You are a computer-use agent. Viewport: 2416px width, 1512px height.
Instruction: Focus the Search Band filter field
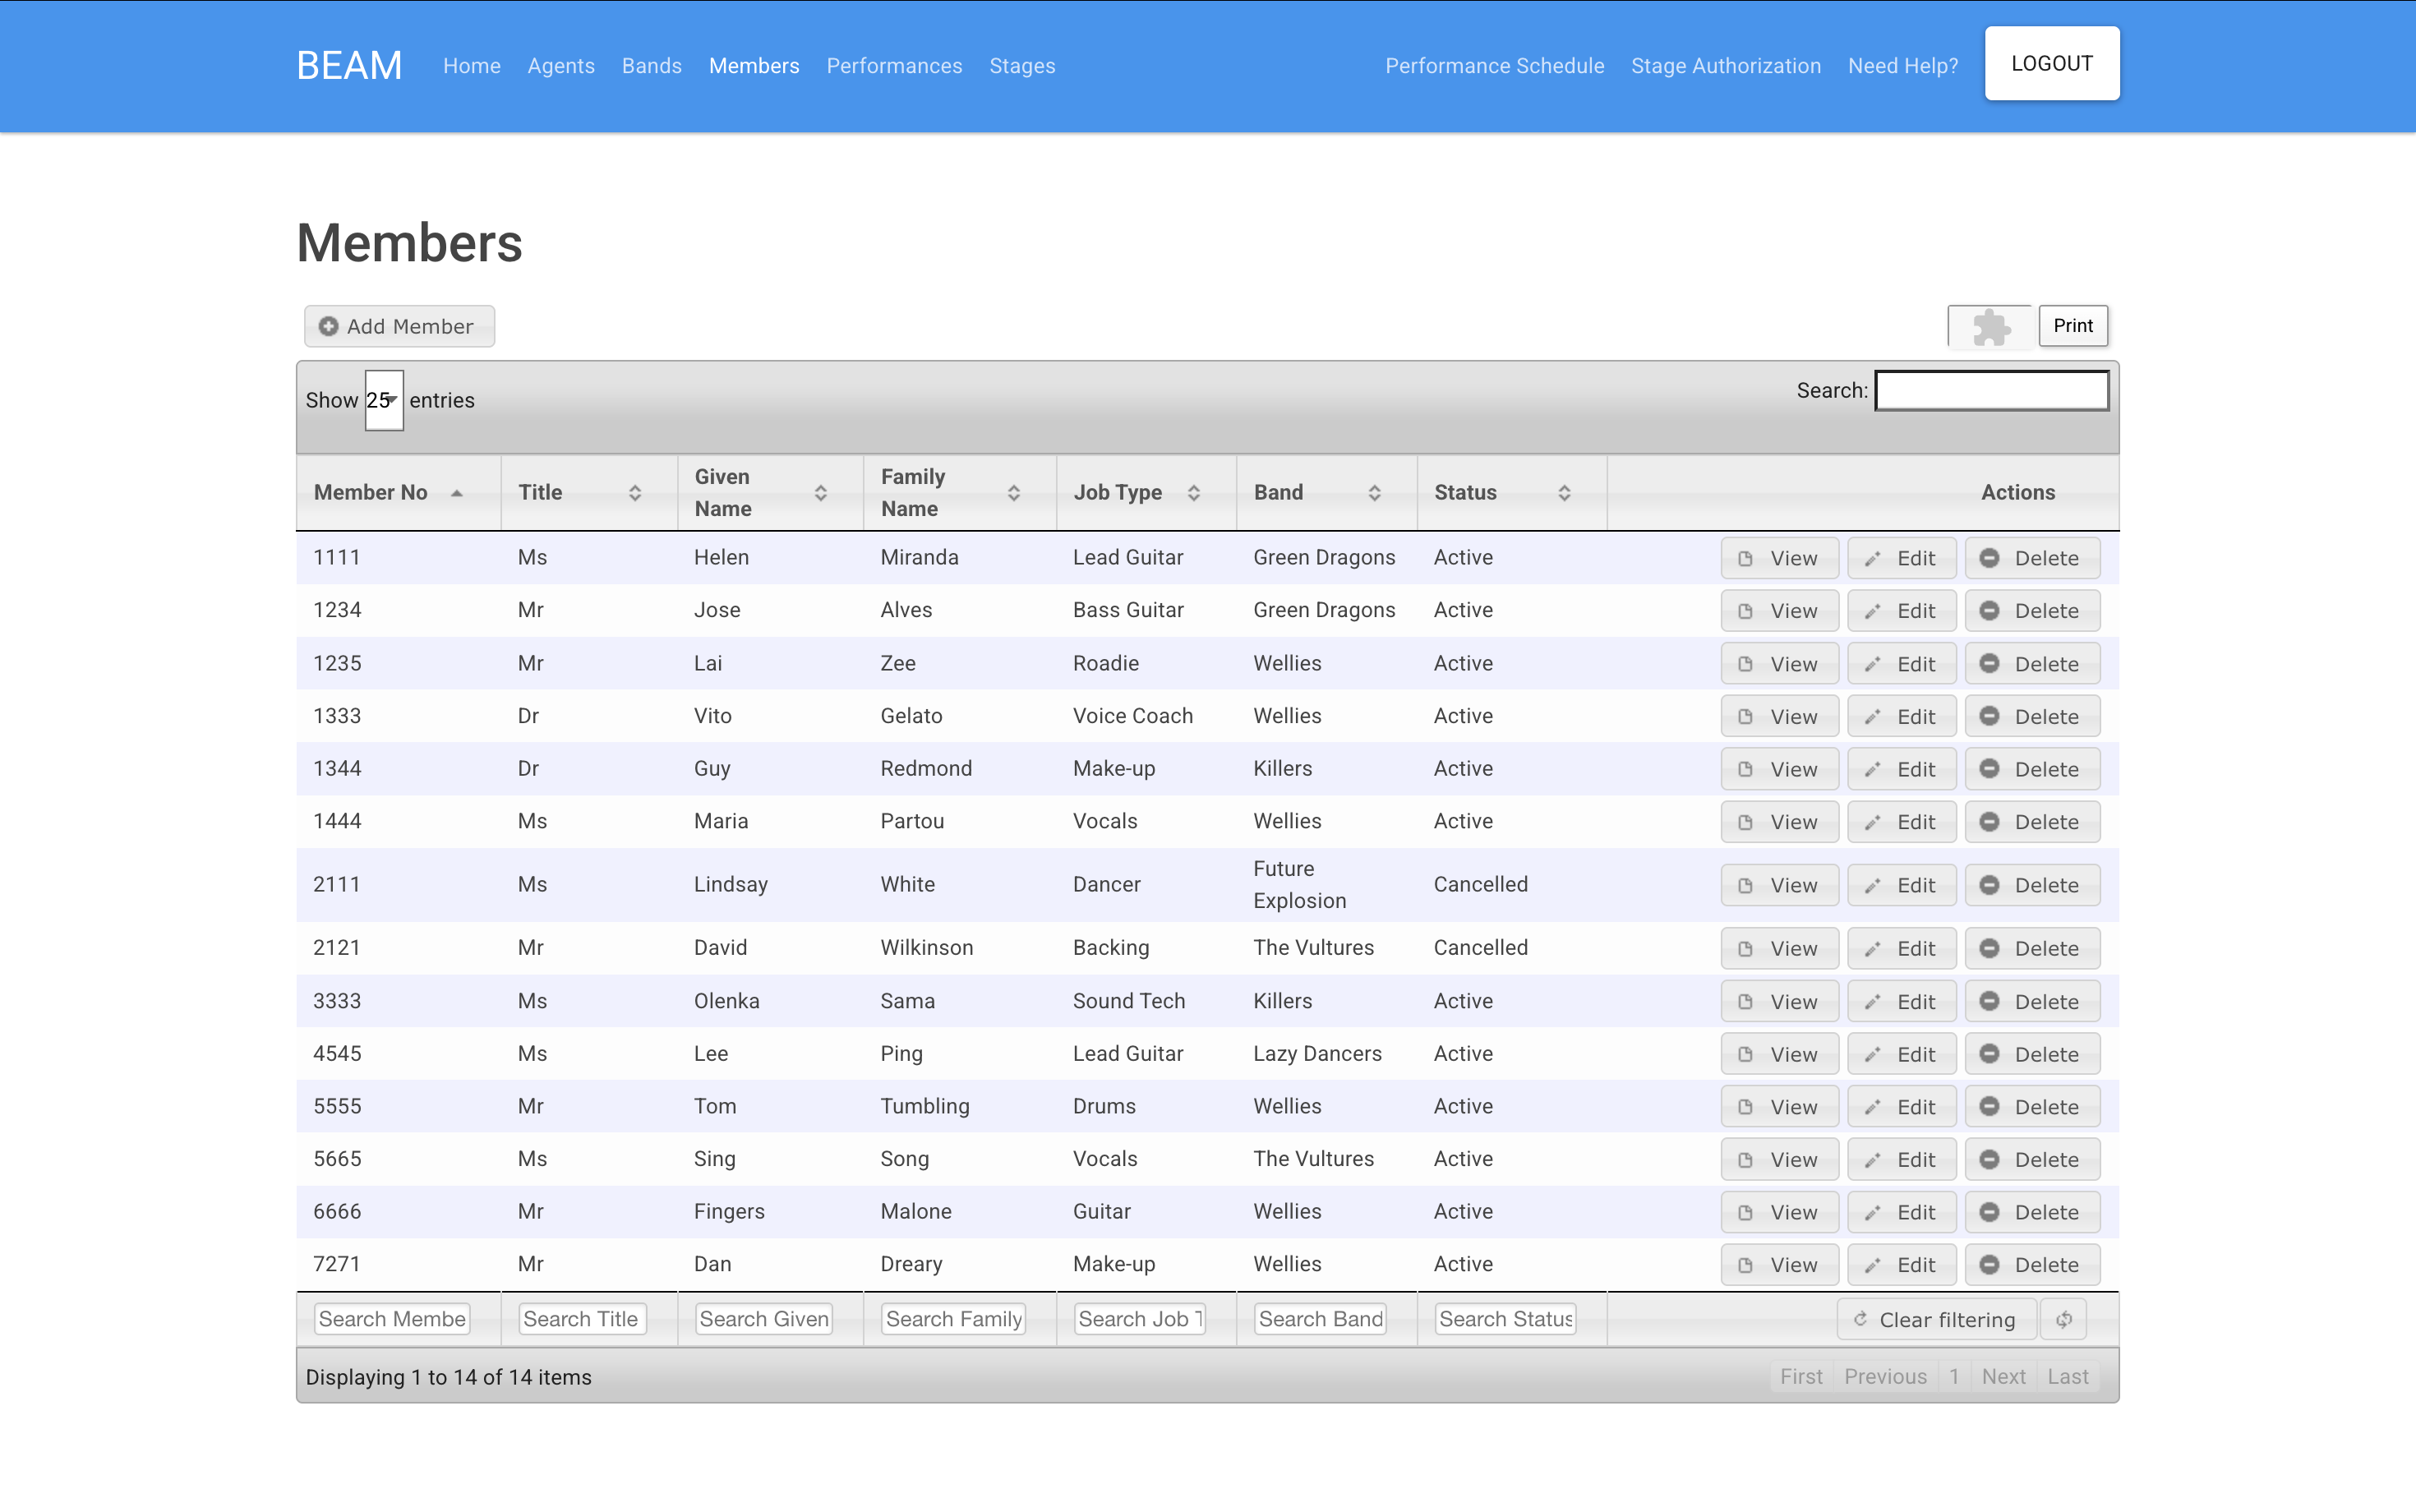1320,1319
